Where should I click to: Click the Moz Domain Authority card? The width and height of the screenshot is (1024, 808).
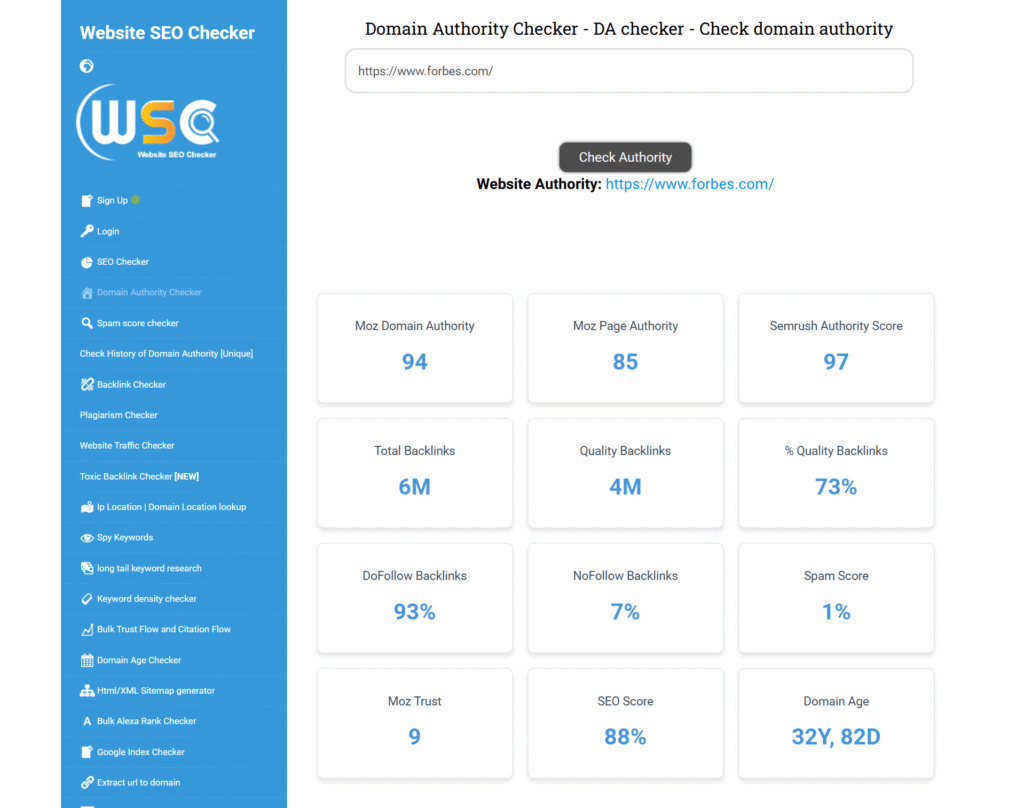click(x=415, y=348)
